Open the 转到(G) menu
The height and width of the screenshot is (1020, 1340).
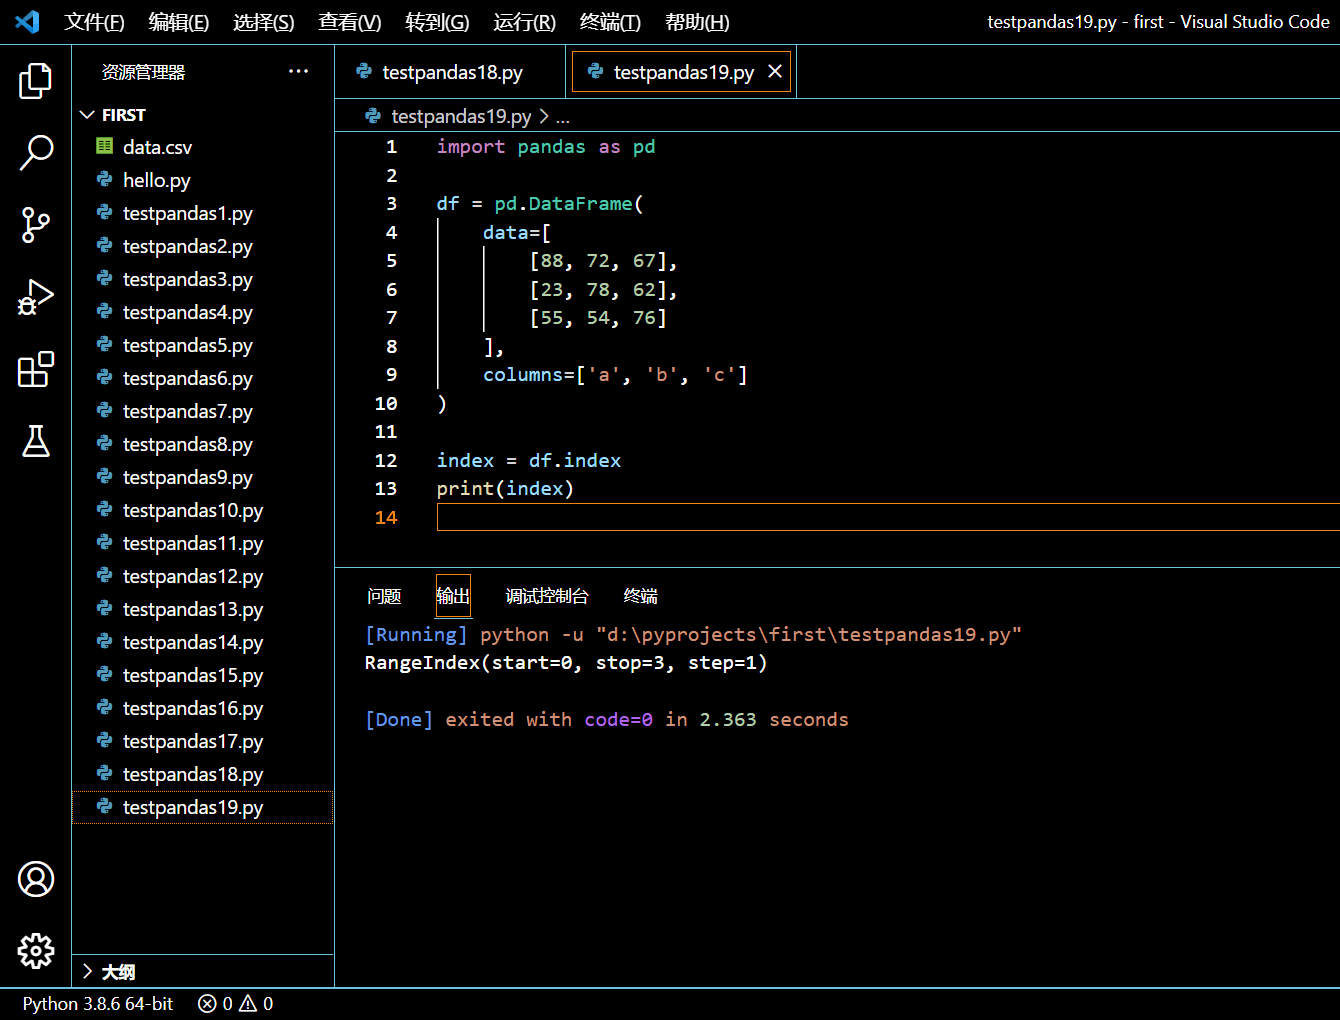pos(437,22)
